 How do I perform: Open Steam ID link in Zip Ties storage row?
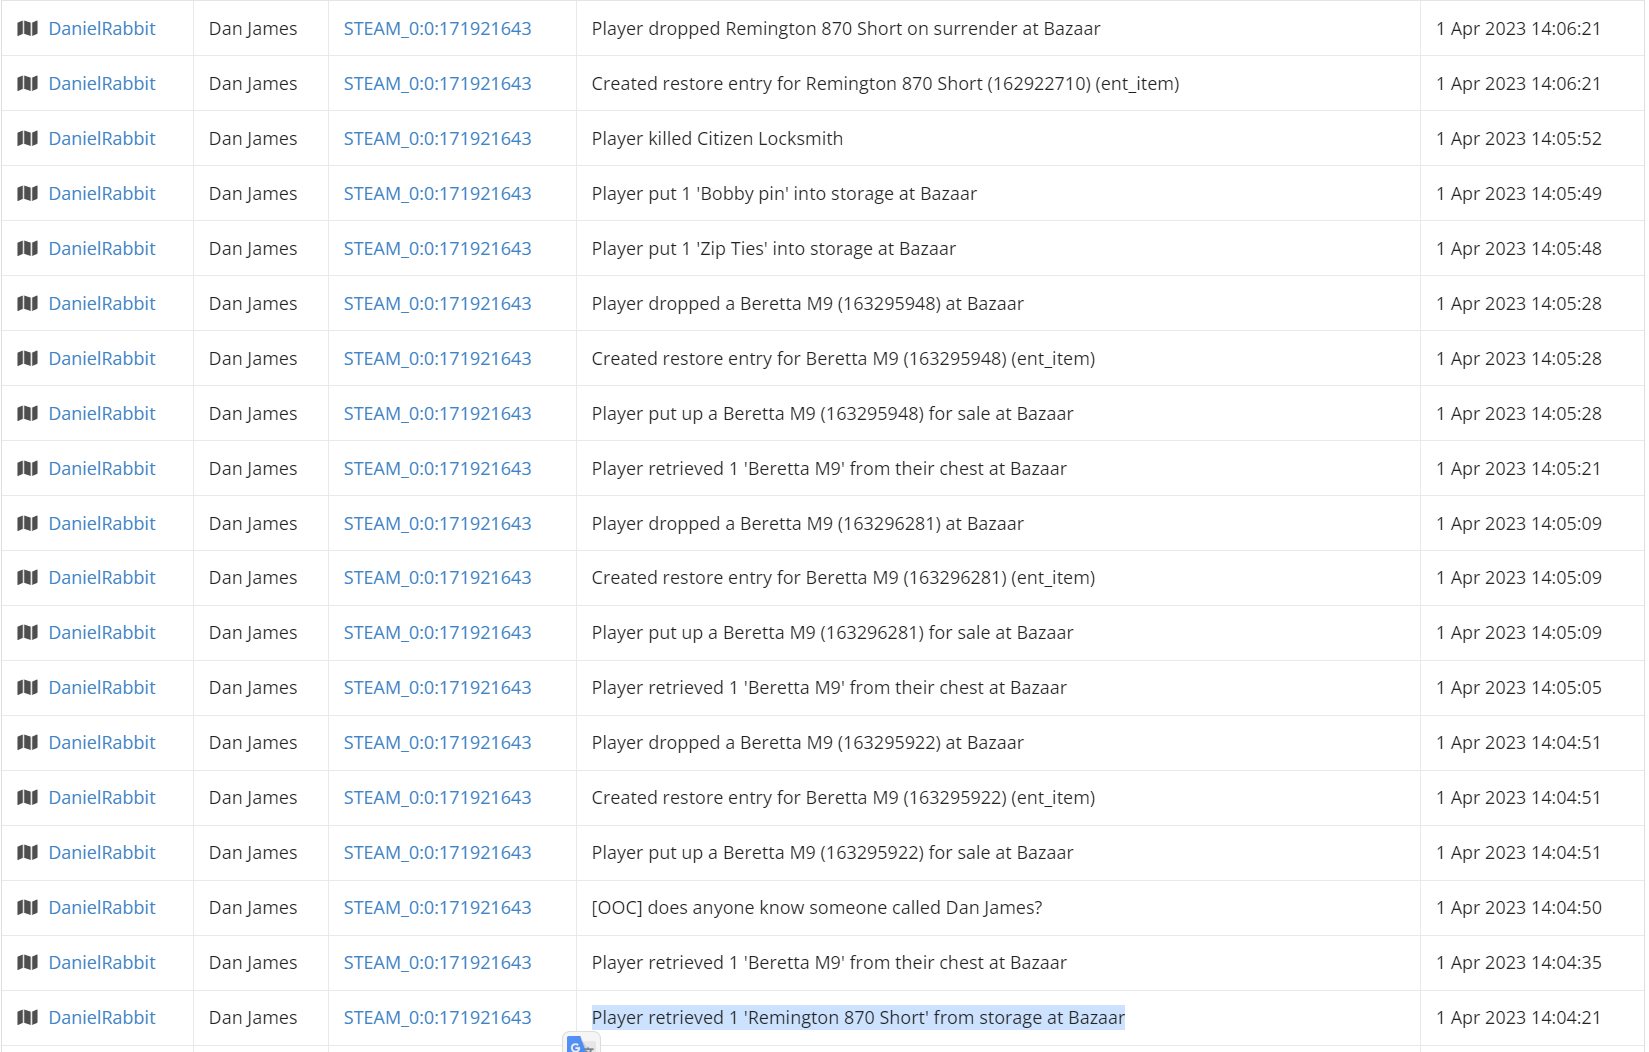pos(437,248)
